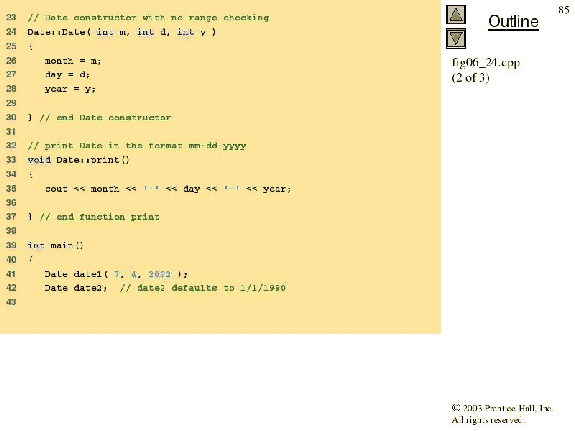This screenshot has height=431, width=575.
Task: Click the down arrow navigation icon
Action: coord(456,39)
